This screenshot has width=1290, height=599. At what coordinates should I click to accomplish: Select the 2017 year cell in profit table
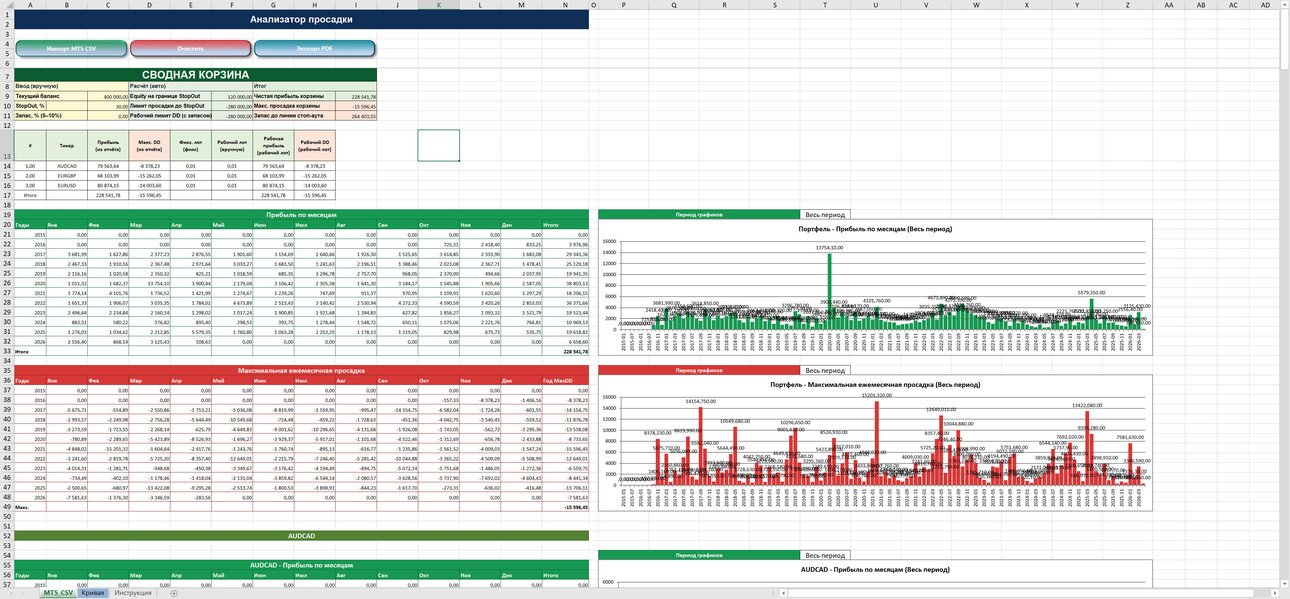[x=30, y=253]
